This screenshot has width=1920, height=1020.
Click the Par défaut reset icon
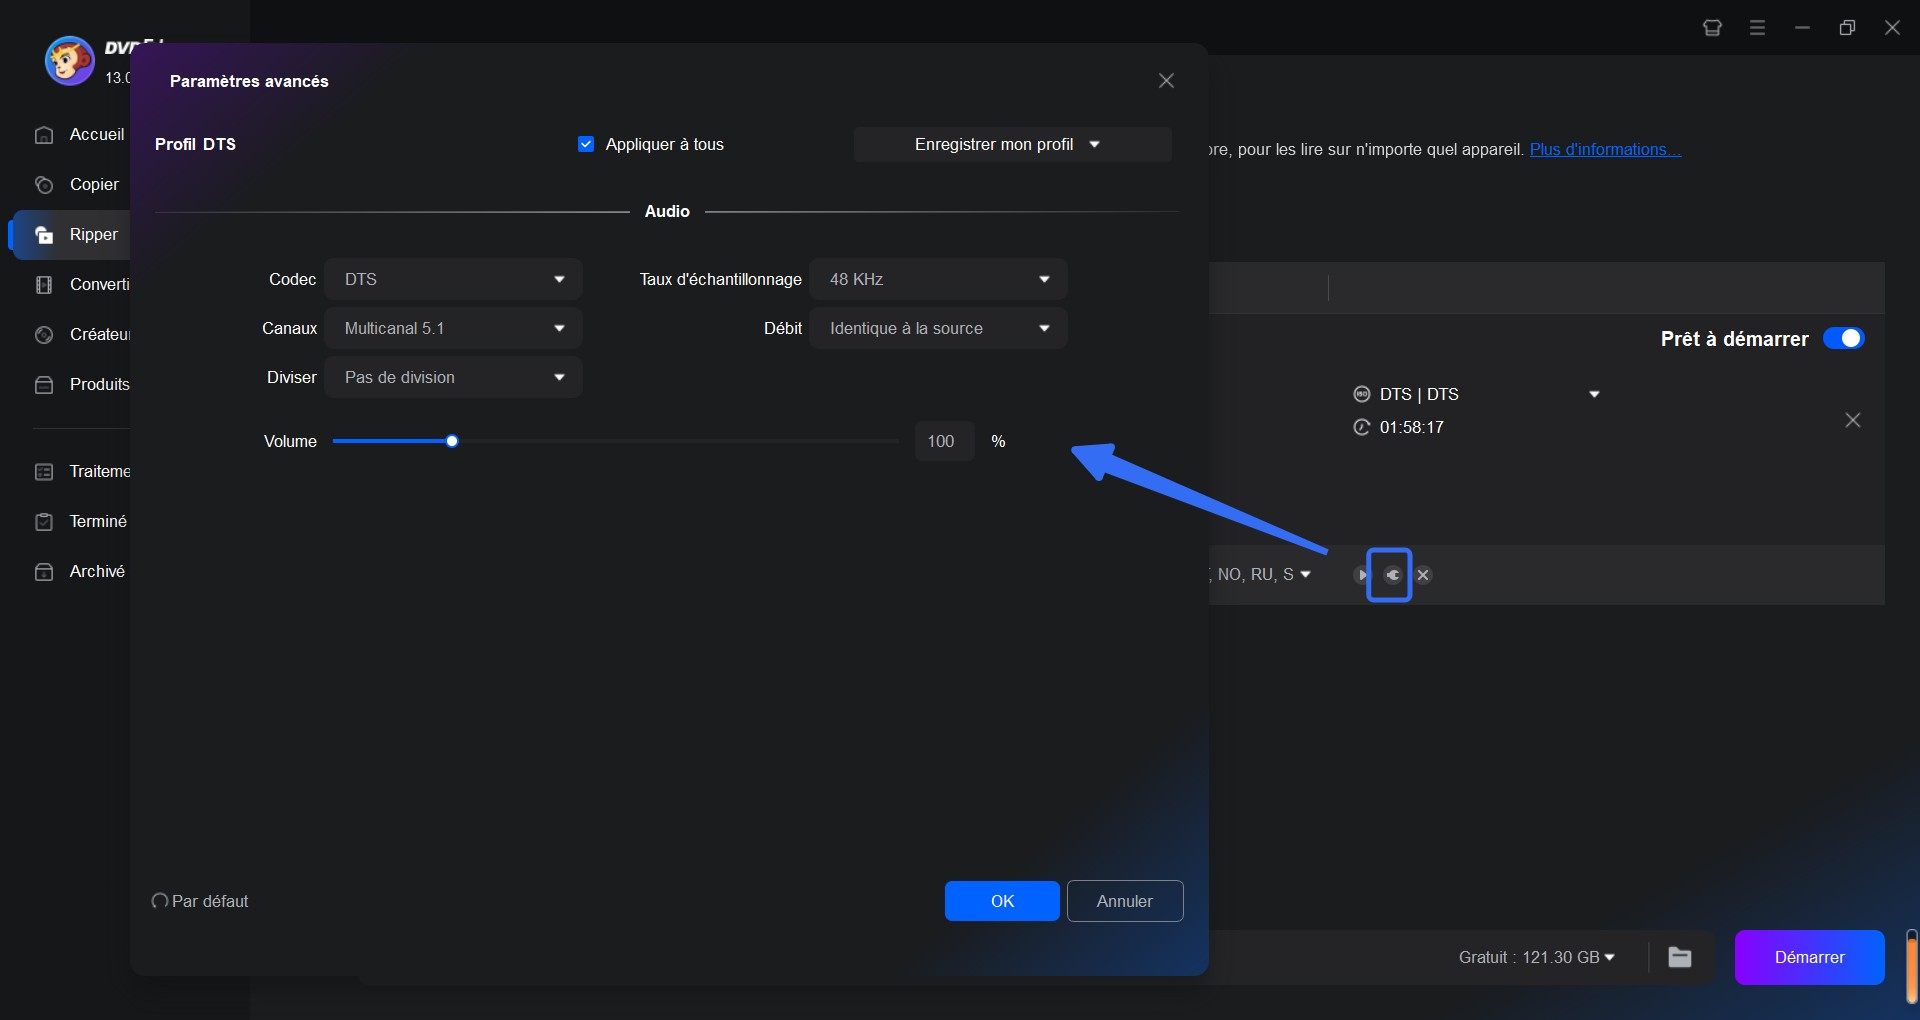pyautogui.click(x=160, y=901)
